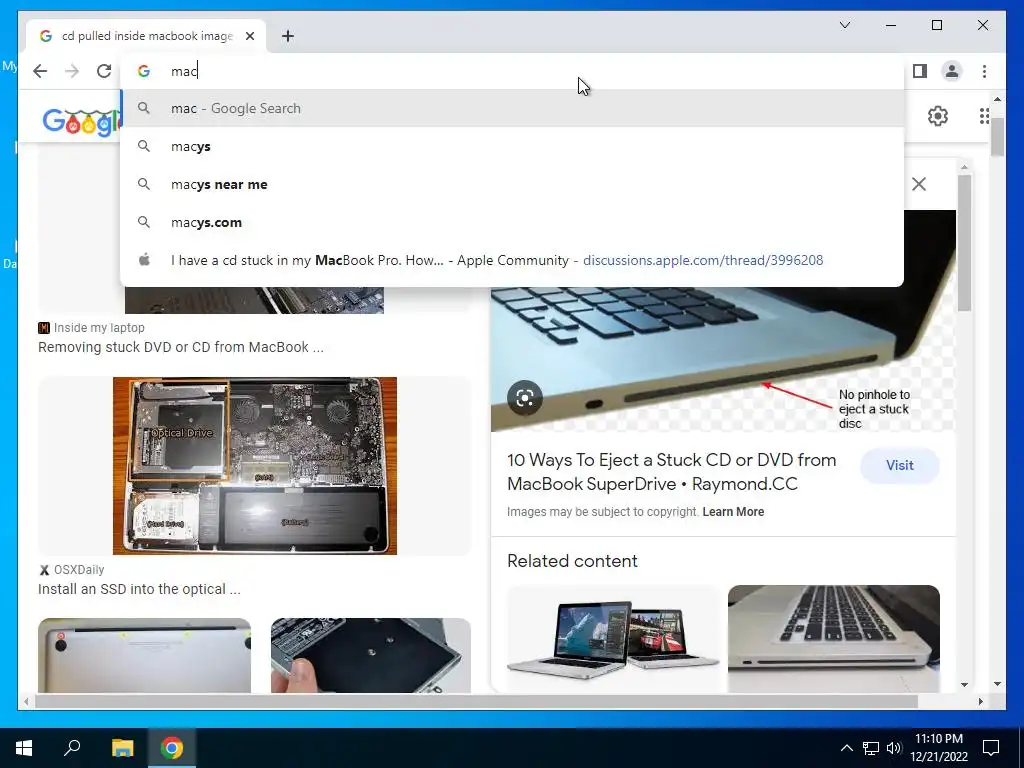Screen dimensions: 1024x768
Task: Open the volume tray icon
Action: pyautogui.click(x=893, y=748)
